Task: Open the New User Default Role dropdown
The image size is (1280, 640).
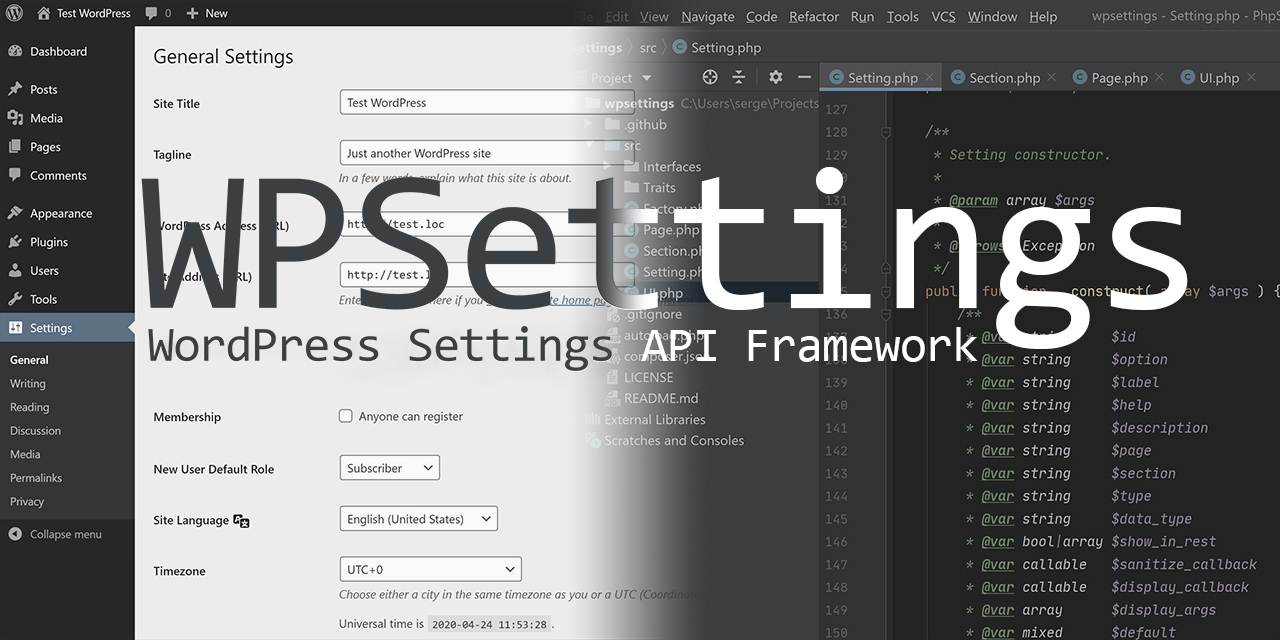Action: 389,467
